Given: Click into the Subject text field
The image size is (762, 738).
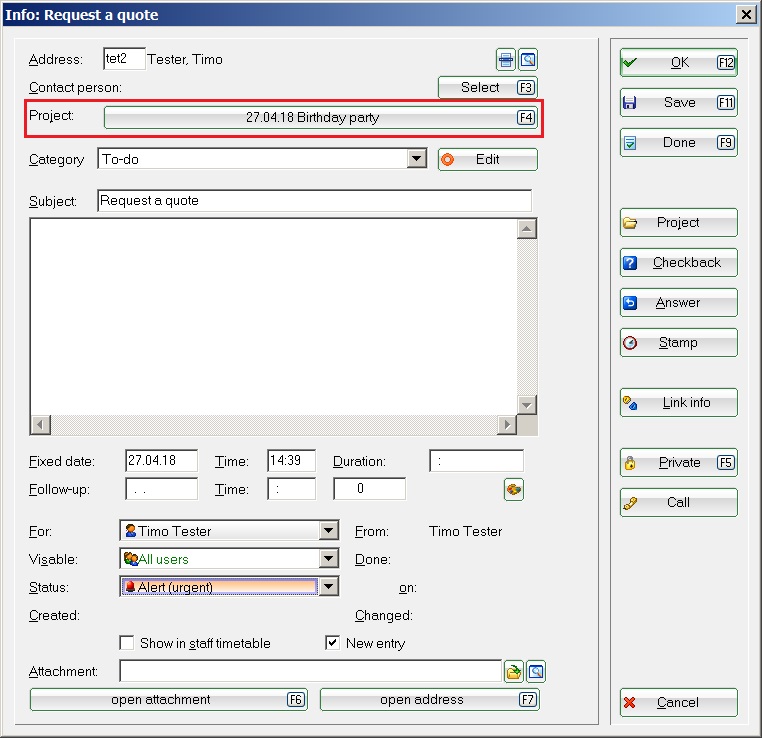Looking at the screenshot, I should coord(314,201).
